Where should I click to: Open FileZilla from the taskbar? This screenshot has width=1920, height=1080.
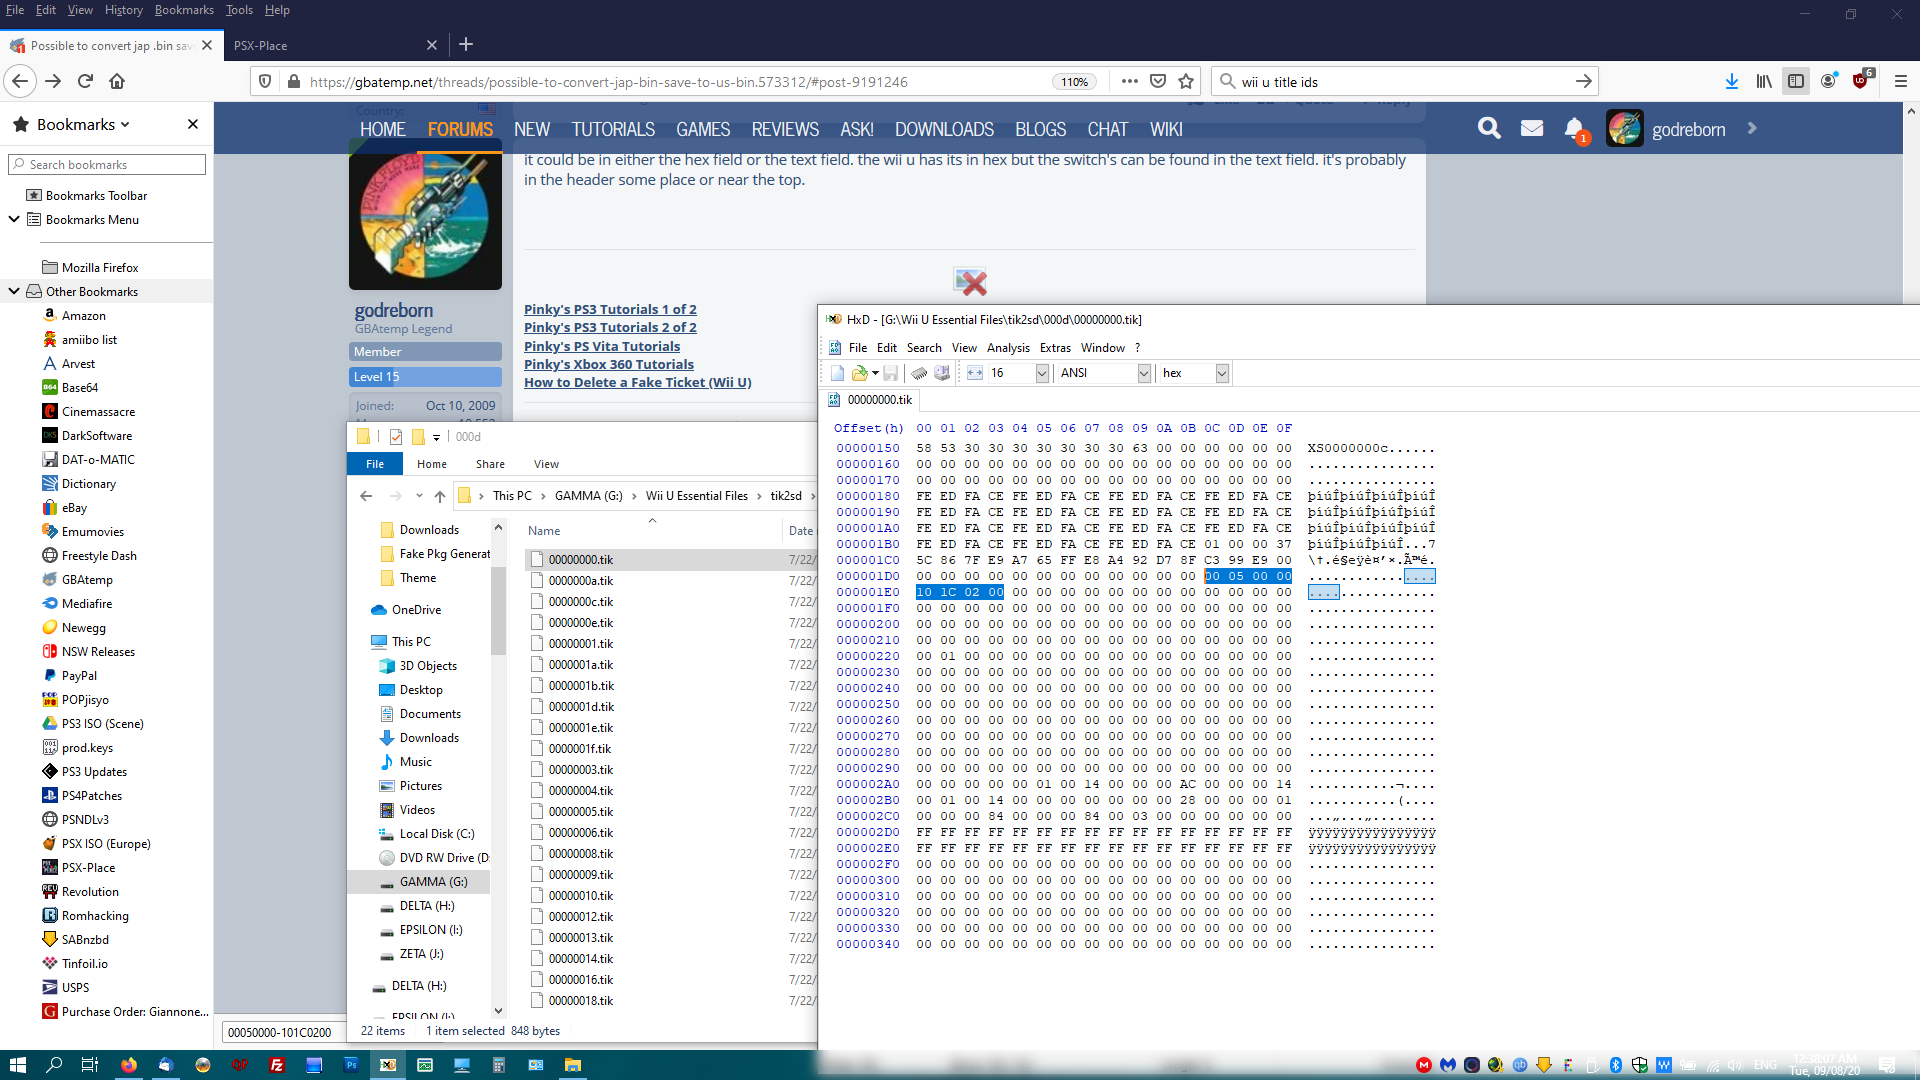coord(277,1065)
